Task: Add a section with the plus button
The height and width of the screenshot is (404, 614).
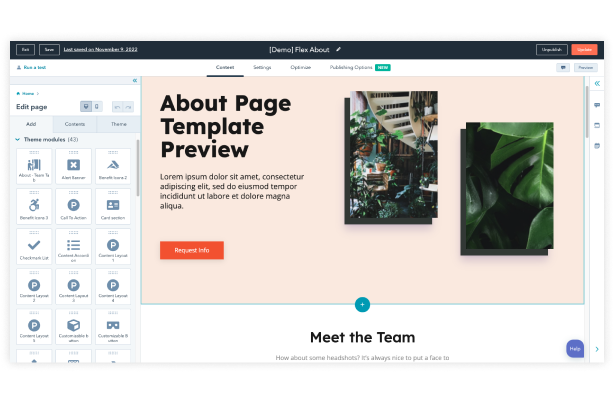Action: pyautogui.click(x=362, y=305)
